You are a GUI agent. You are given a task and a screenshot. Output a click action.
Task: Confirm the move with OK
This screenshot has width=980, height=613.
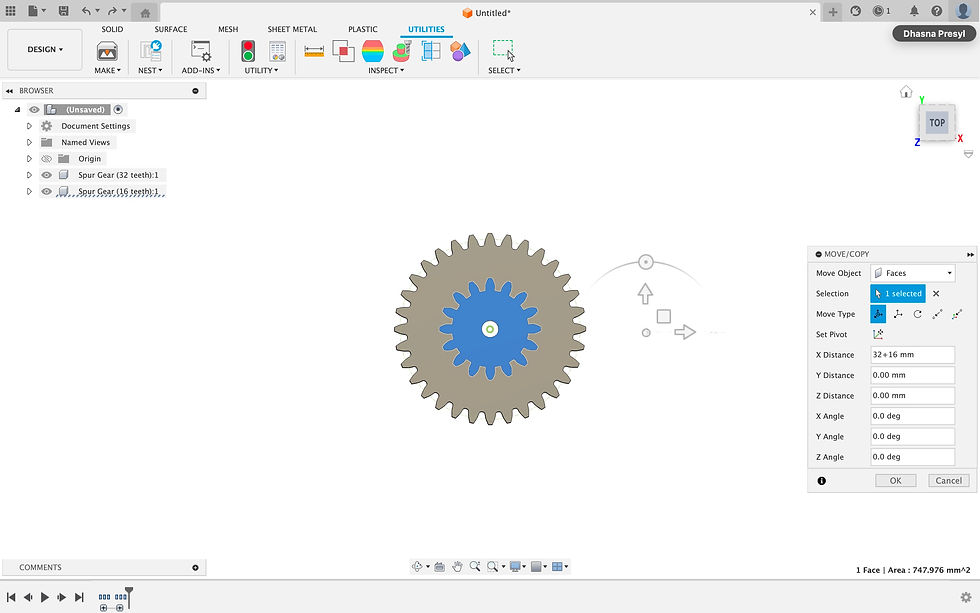pos(896,481)
